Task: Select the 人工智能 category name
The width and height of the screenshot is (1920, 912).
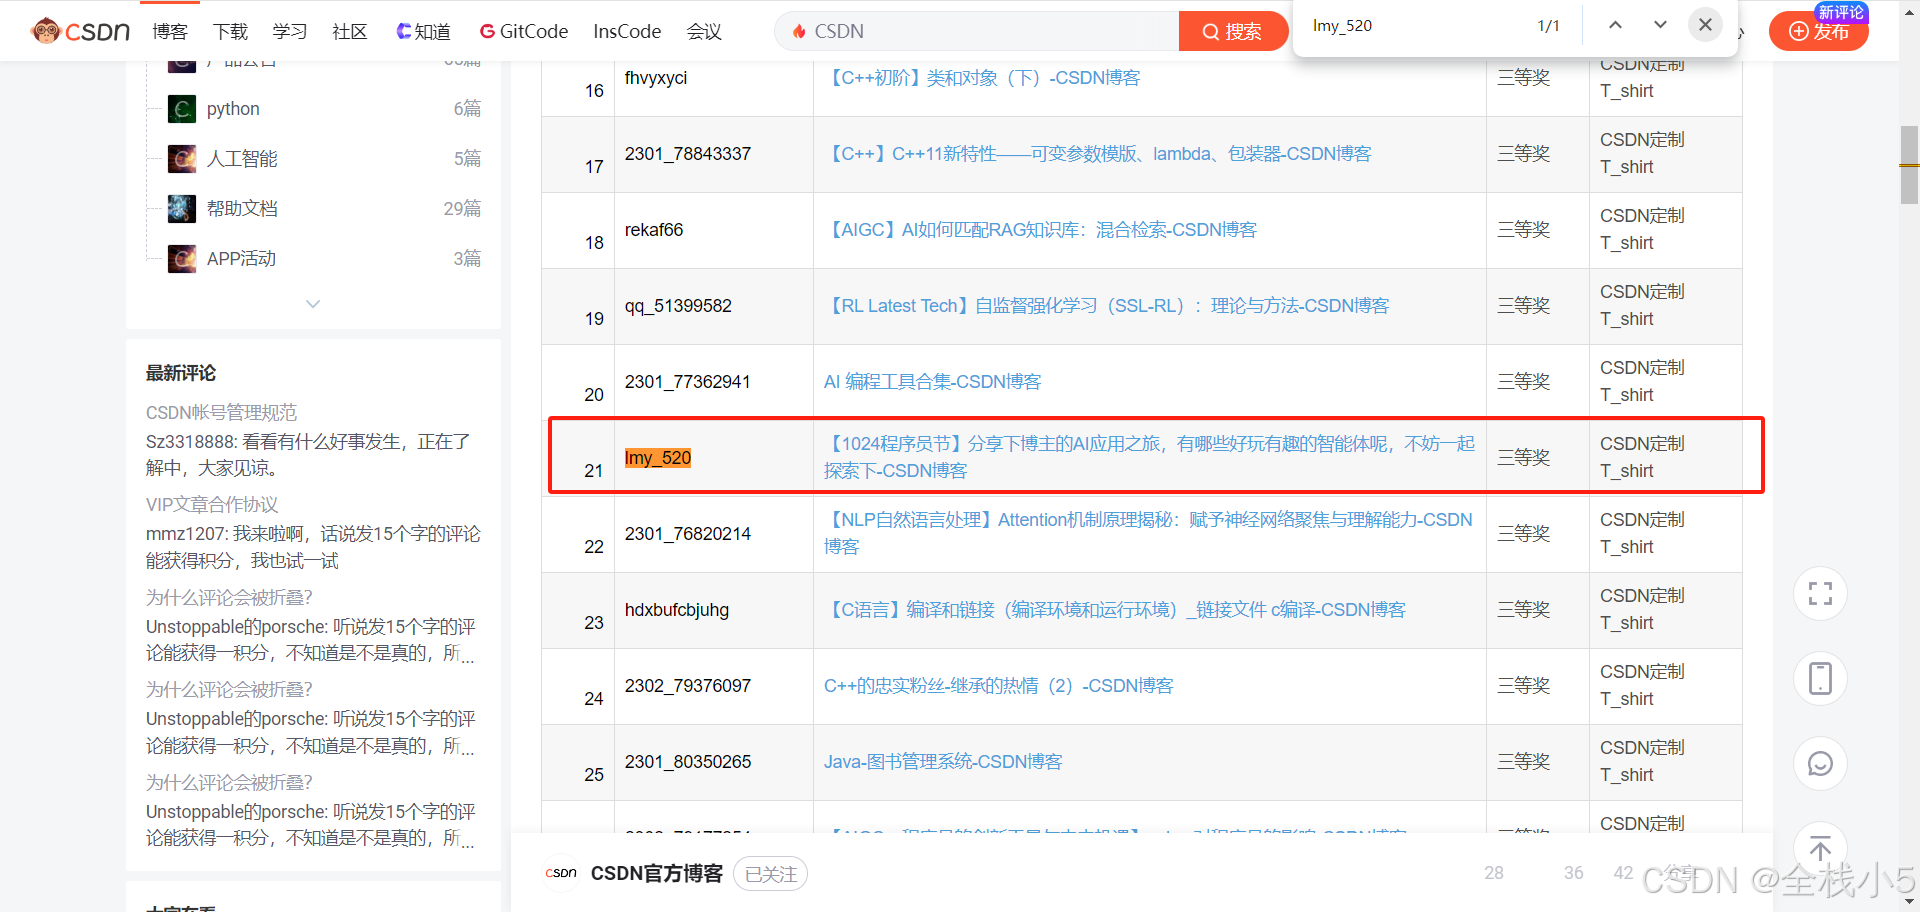Action: click(242, 159)
